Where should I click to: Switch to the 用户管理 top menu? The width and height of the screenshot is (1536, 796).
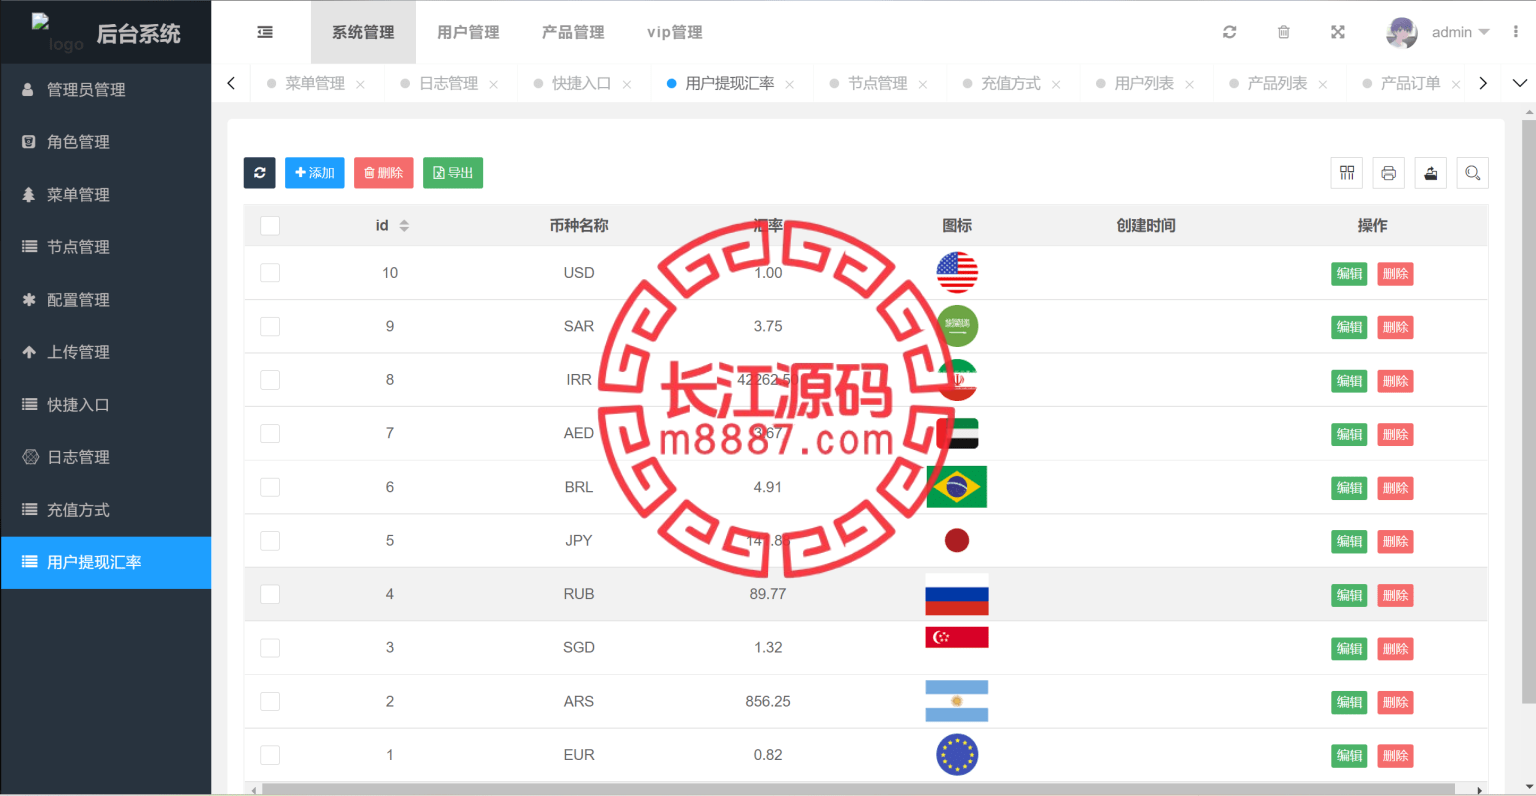point(468,32)
